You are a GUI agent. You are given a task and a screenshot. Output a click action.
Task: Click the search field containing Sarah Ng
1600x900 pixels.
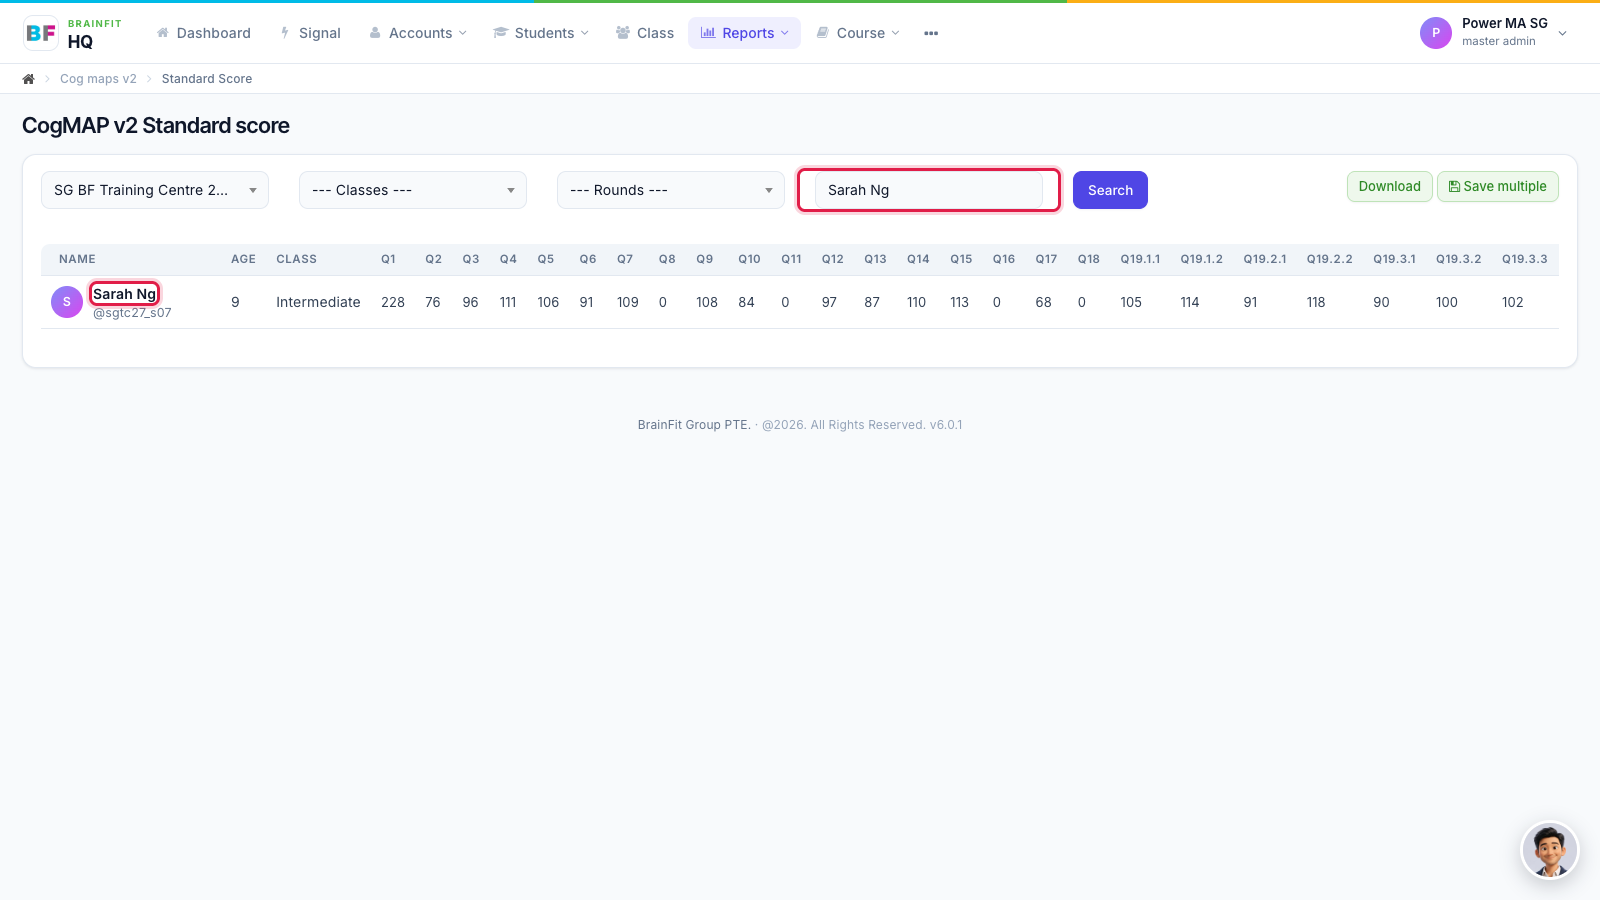(929, 190)
